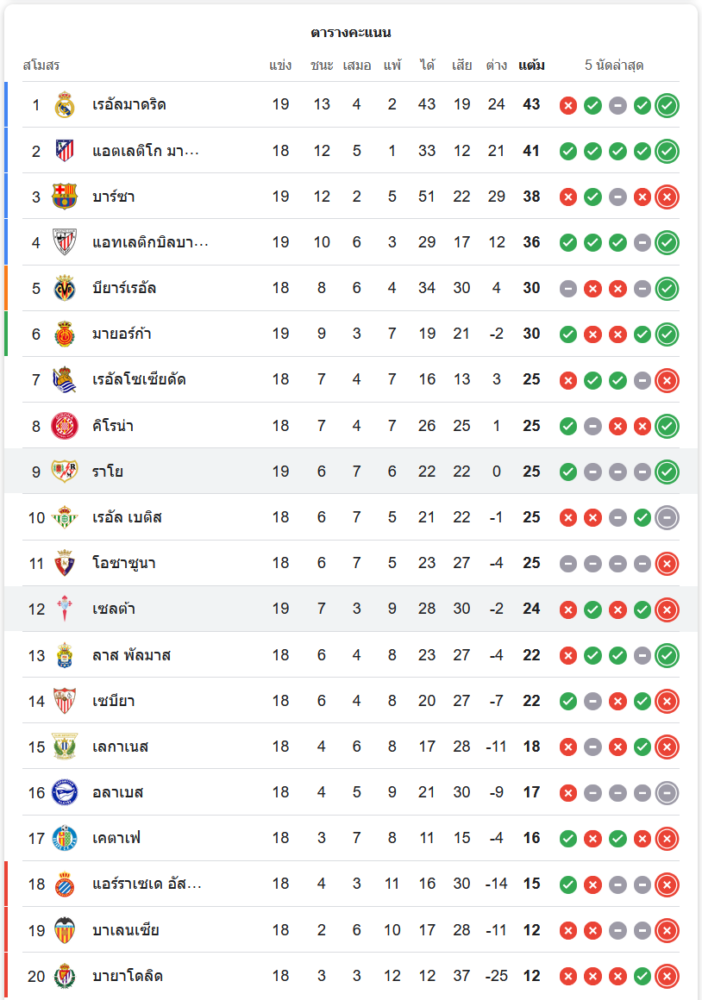Click the 5 นัดล่าสุด column header
Image resolution: width=702 pixels, height=1000 pixels.
(614, 66)
